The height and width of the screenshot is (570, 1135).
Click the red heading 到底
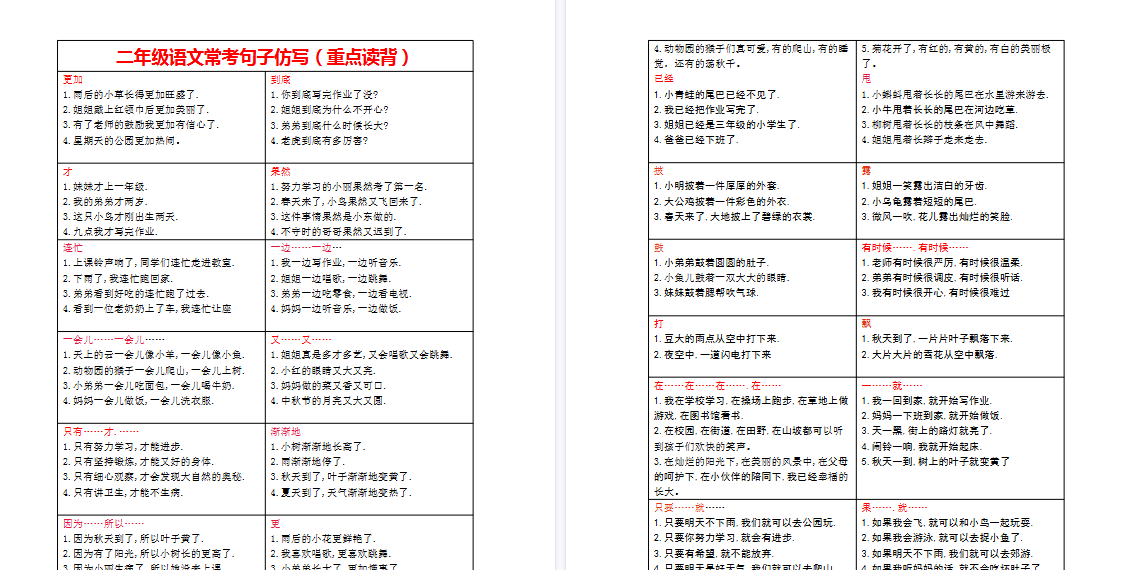281,79
